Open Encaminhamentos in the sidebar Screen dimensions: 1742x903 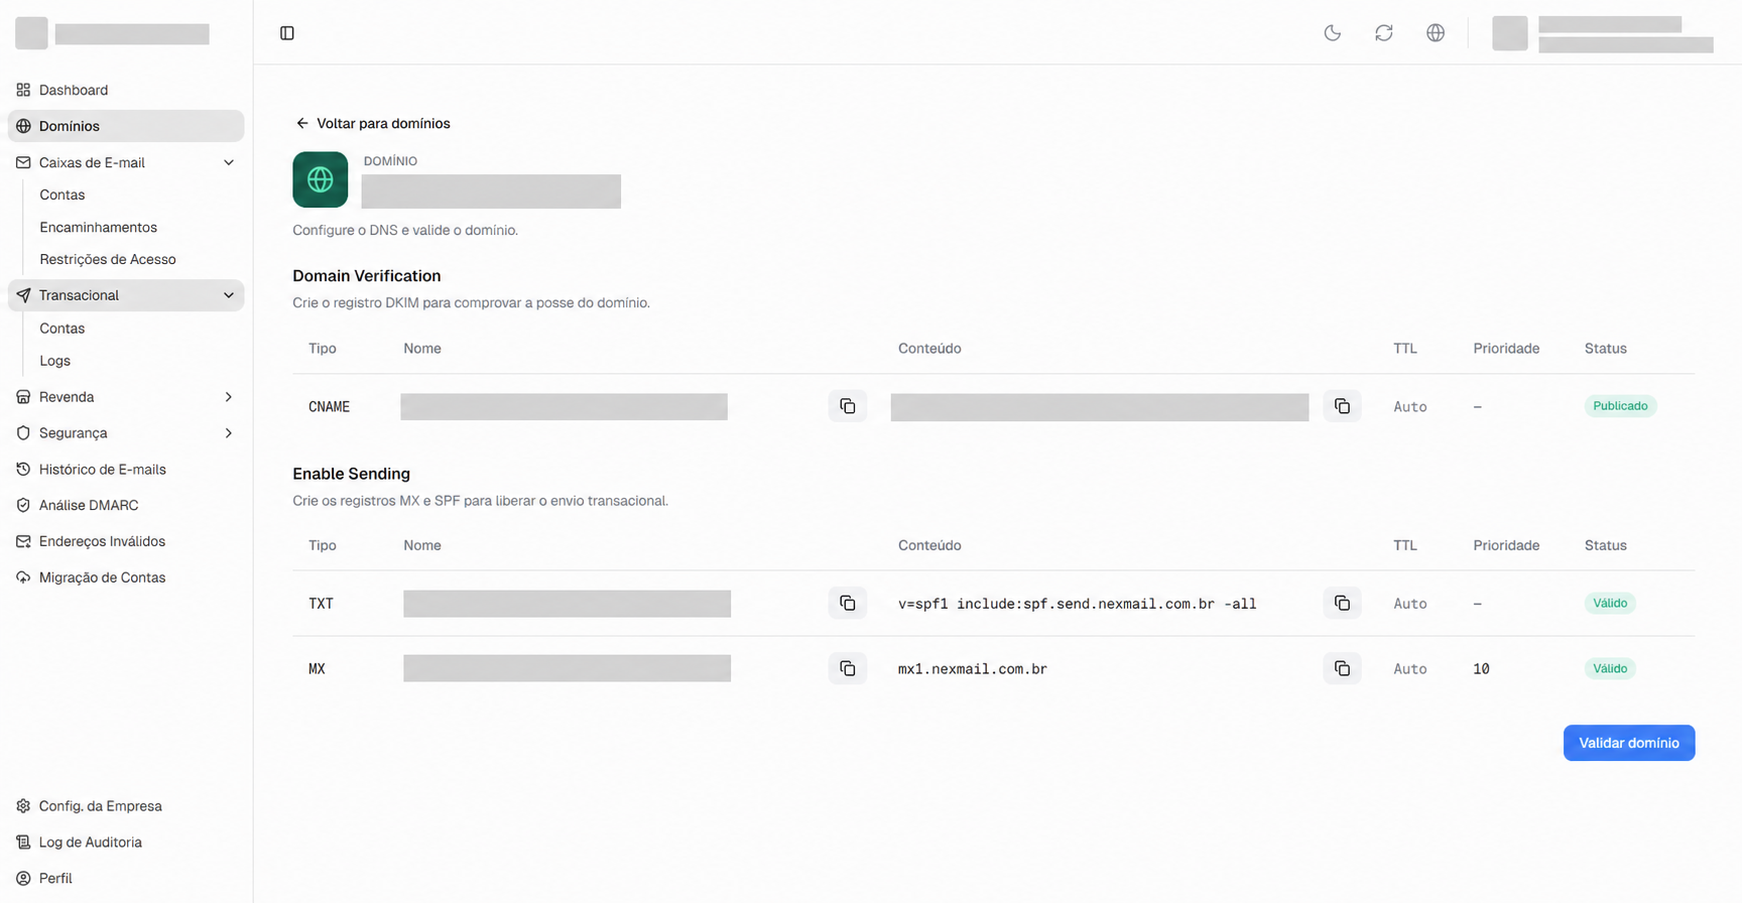point(98,227)
